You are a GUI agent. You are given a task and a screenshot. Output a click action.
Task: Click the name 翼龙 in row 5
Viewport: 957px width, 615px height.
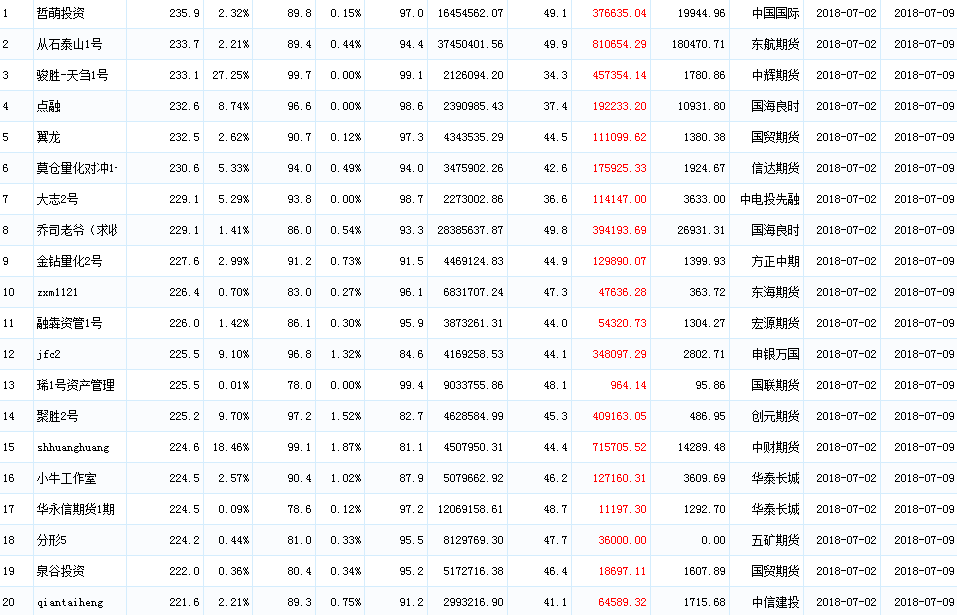click(x=48, y=137)
